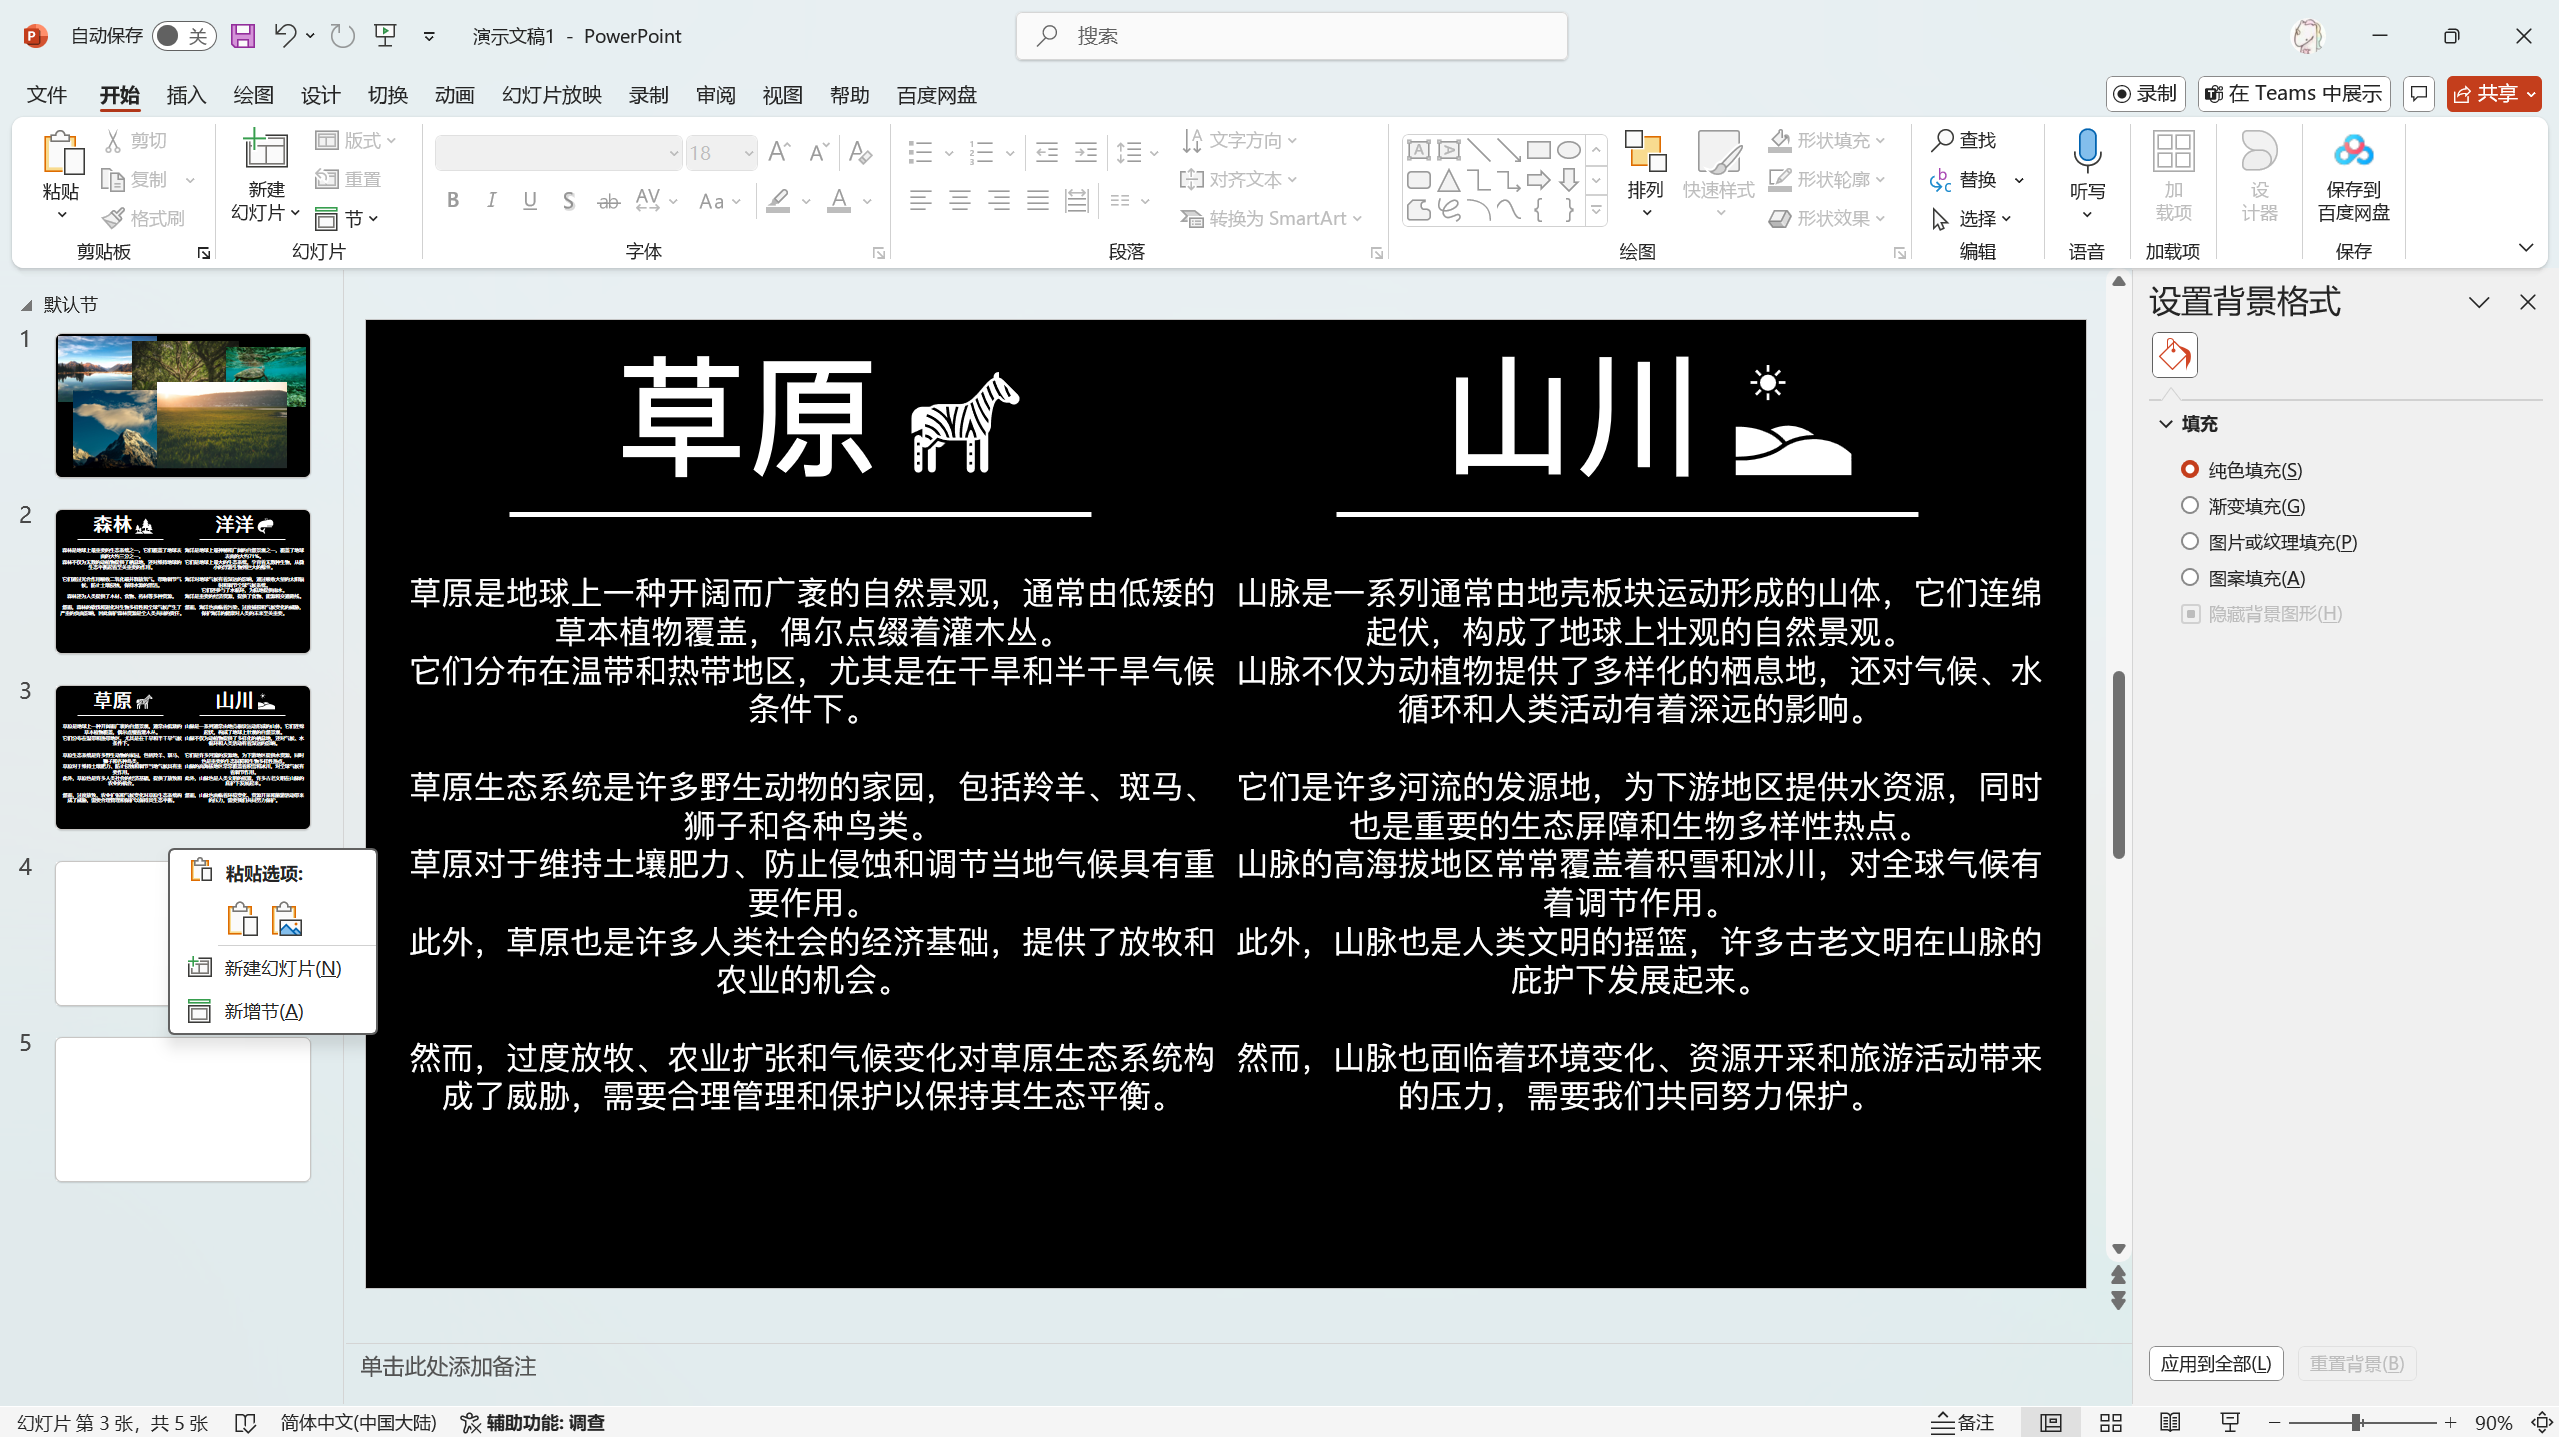
Task: Click Apply to All (应用到全部) button
Action: 2216,1364
